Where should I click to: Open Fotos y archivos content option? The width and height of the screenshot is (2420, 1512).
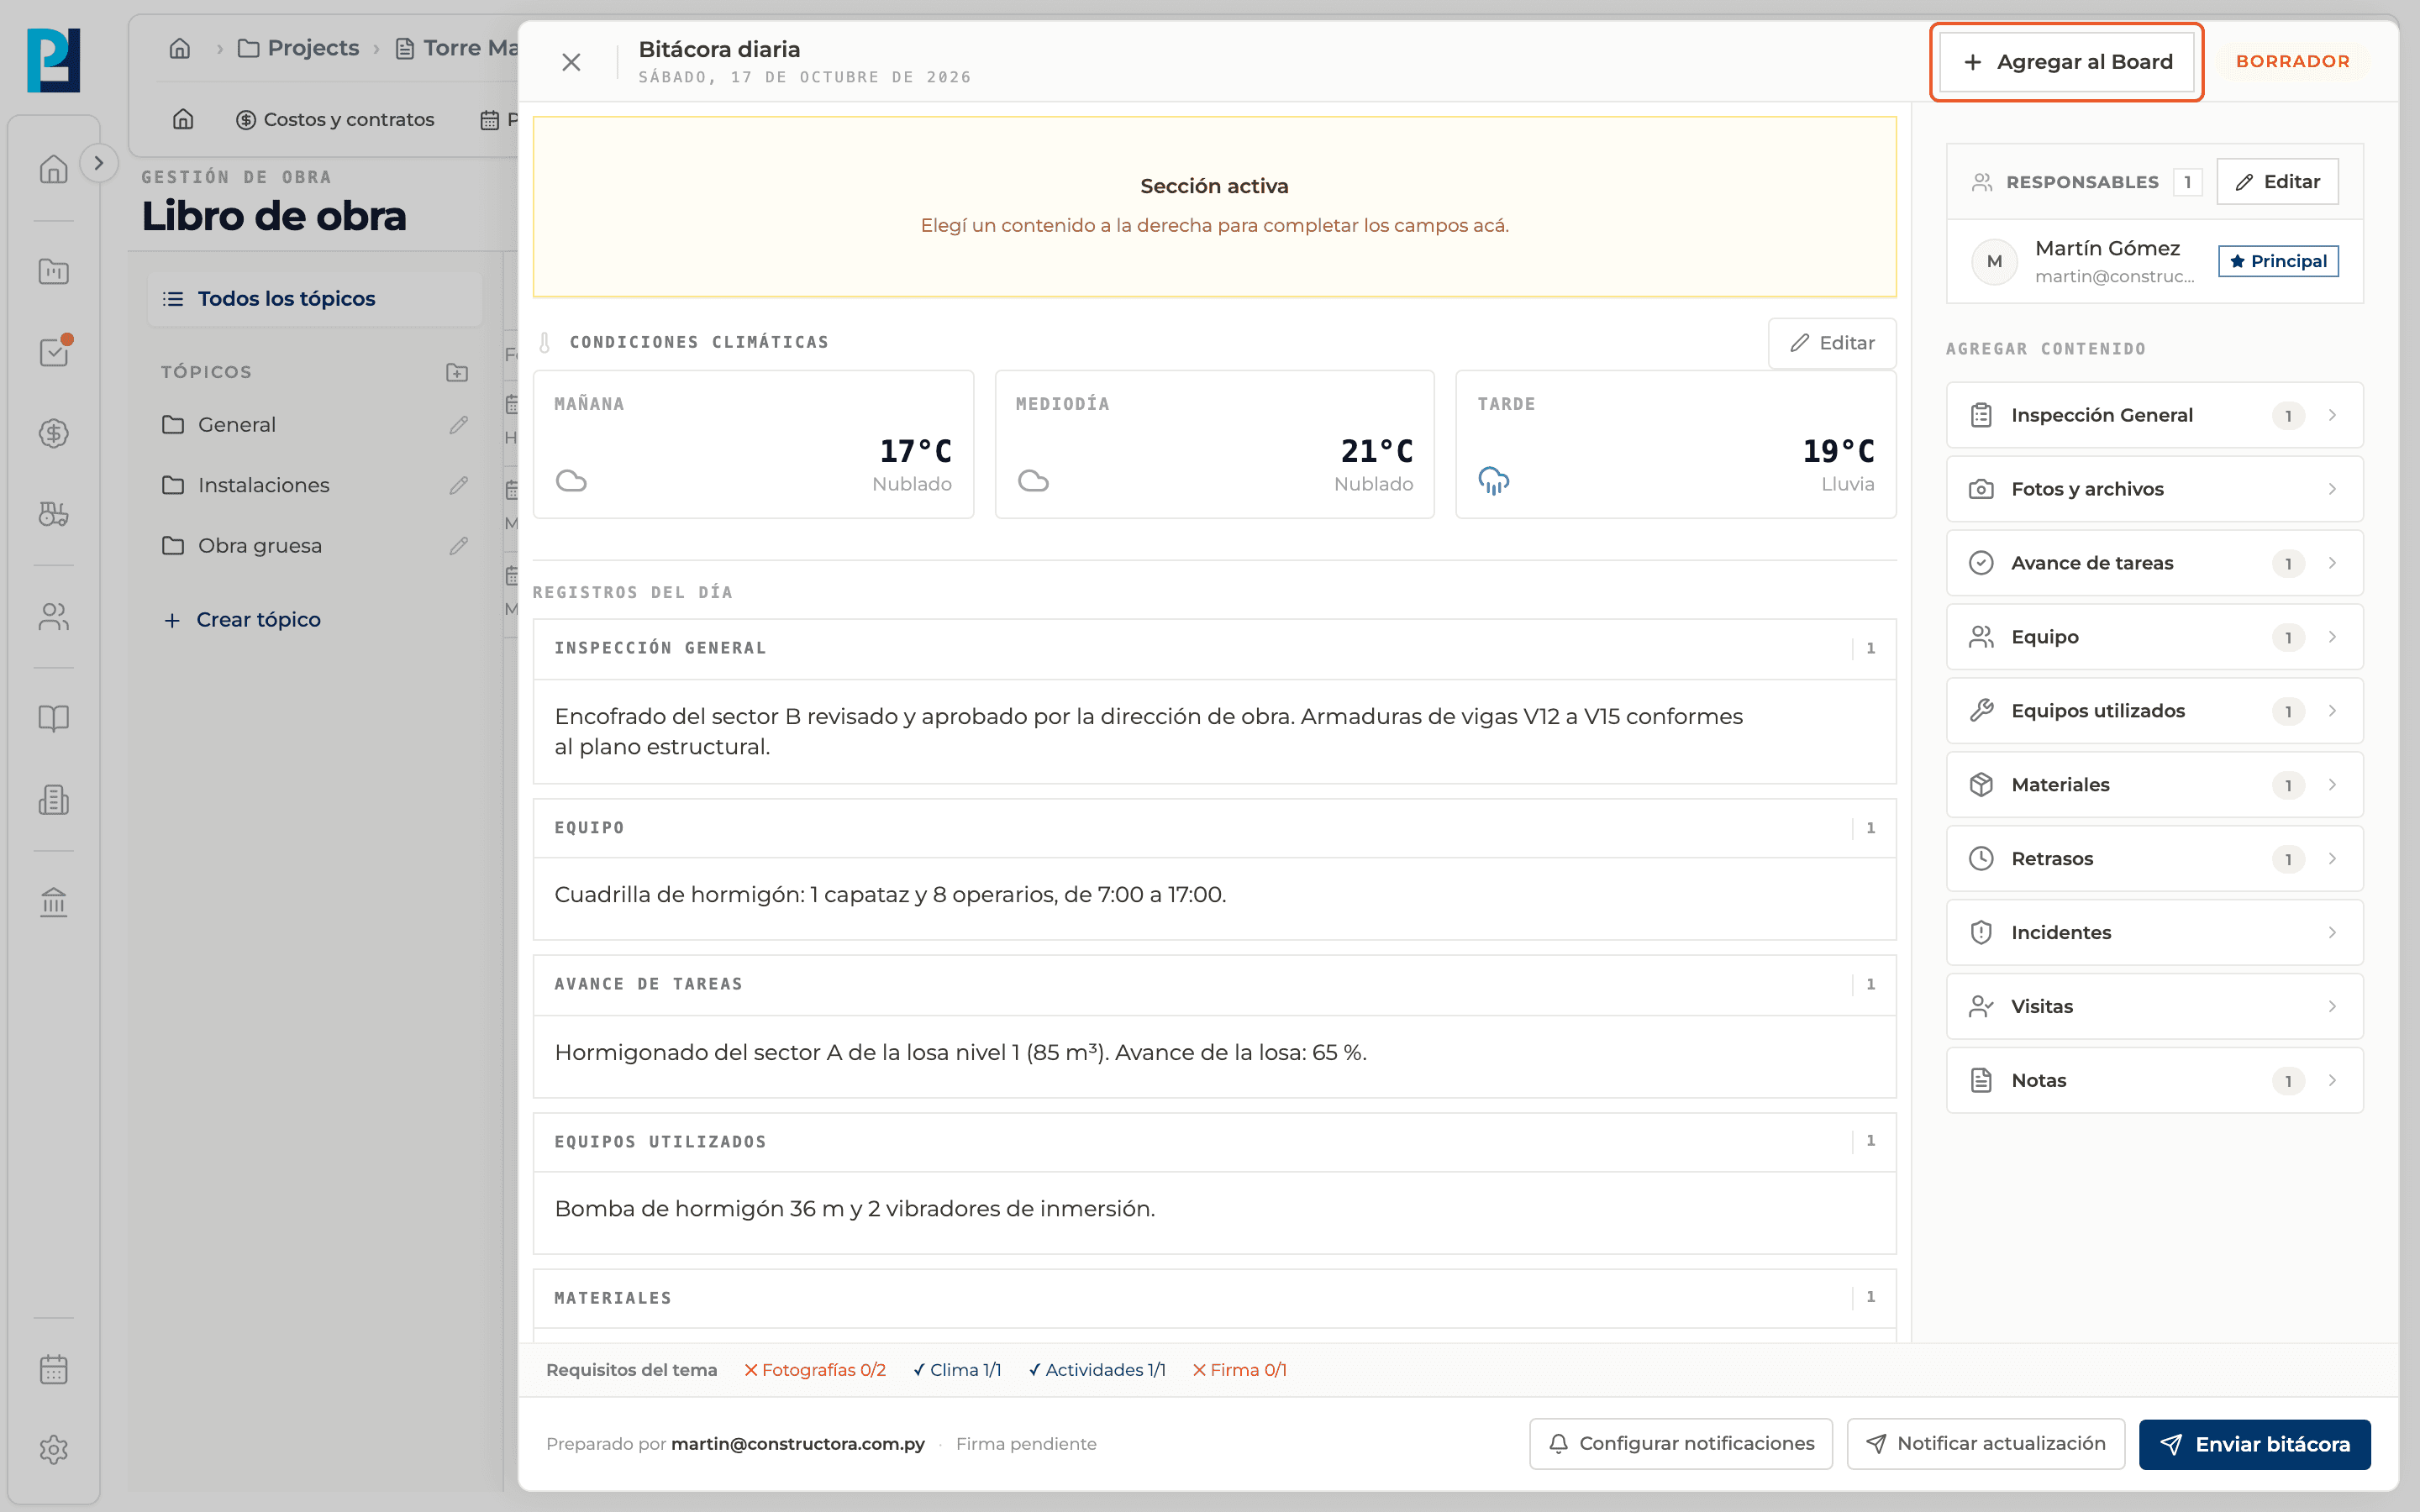coord(2154,489)
